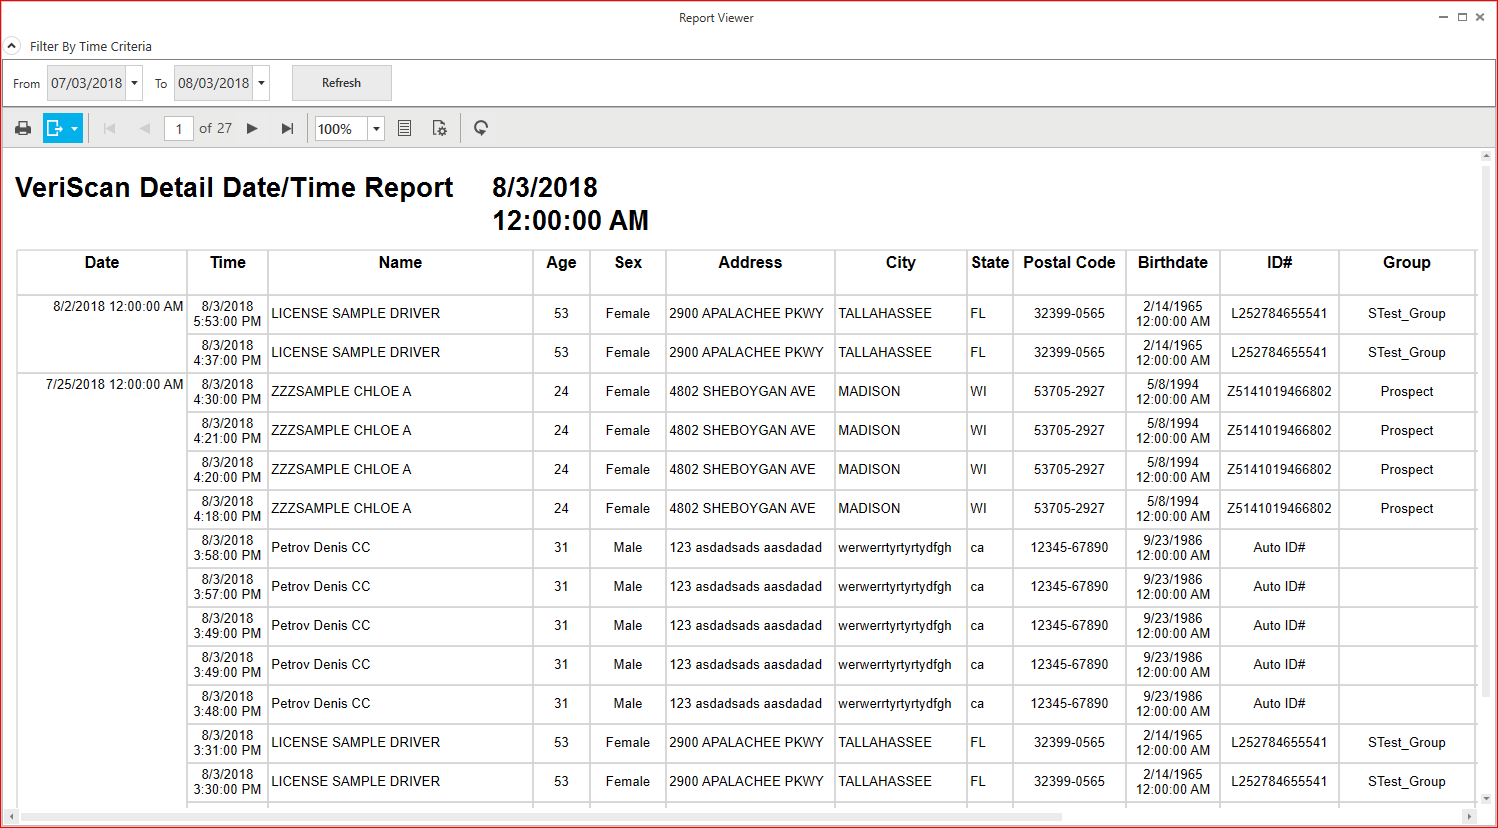The image size is (1498, 828).
Task: Click horizontal scrollbar left arrow
Action: pos(11,817)
